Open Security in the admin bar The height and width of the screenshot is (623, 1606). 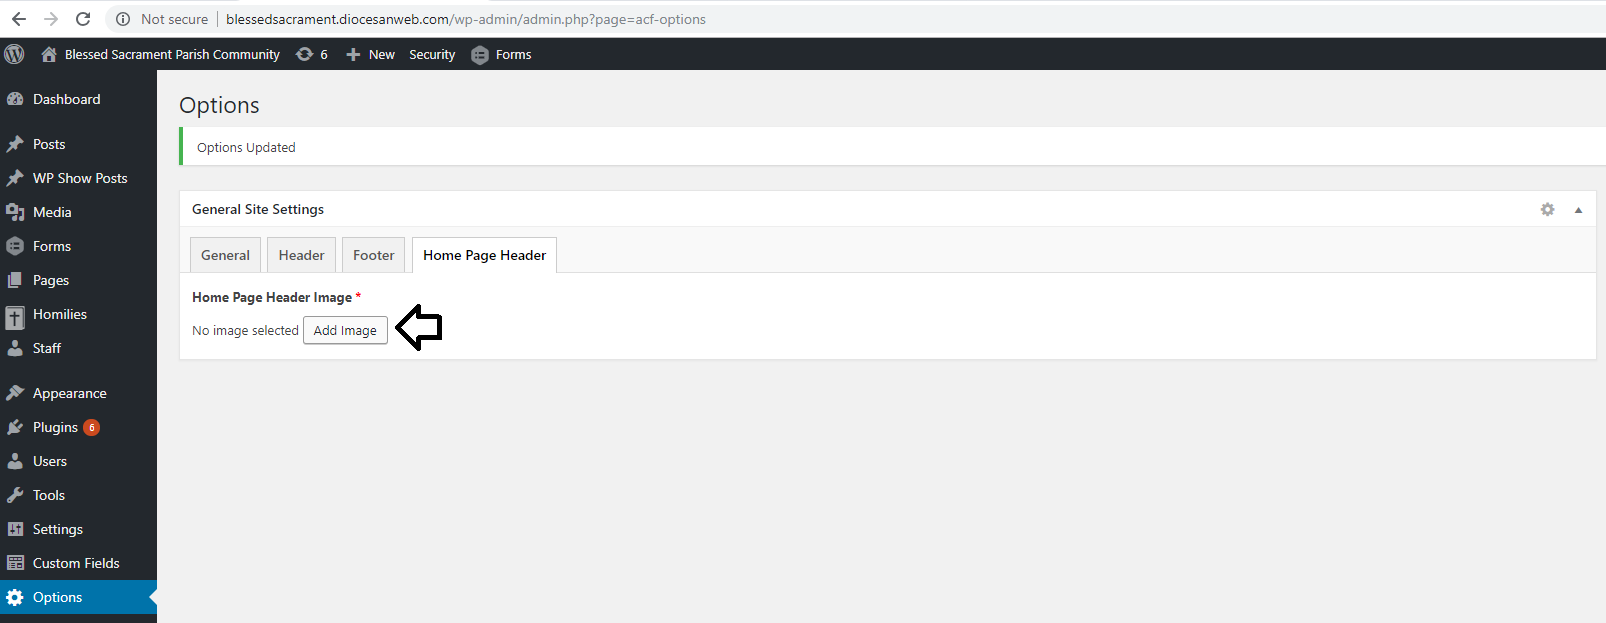tap(432, 54)
